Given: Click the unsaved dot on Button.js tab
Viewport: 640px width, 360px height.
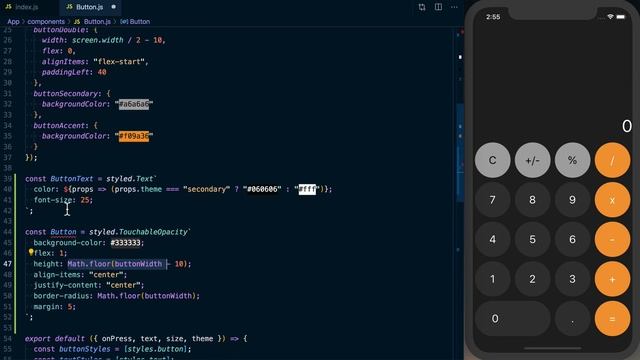Looking at the screenshot, I should (x=113, y=7).
